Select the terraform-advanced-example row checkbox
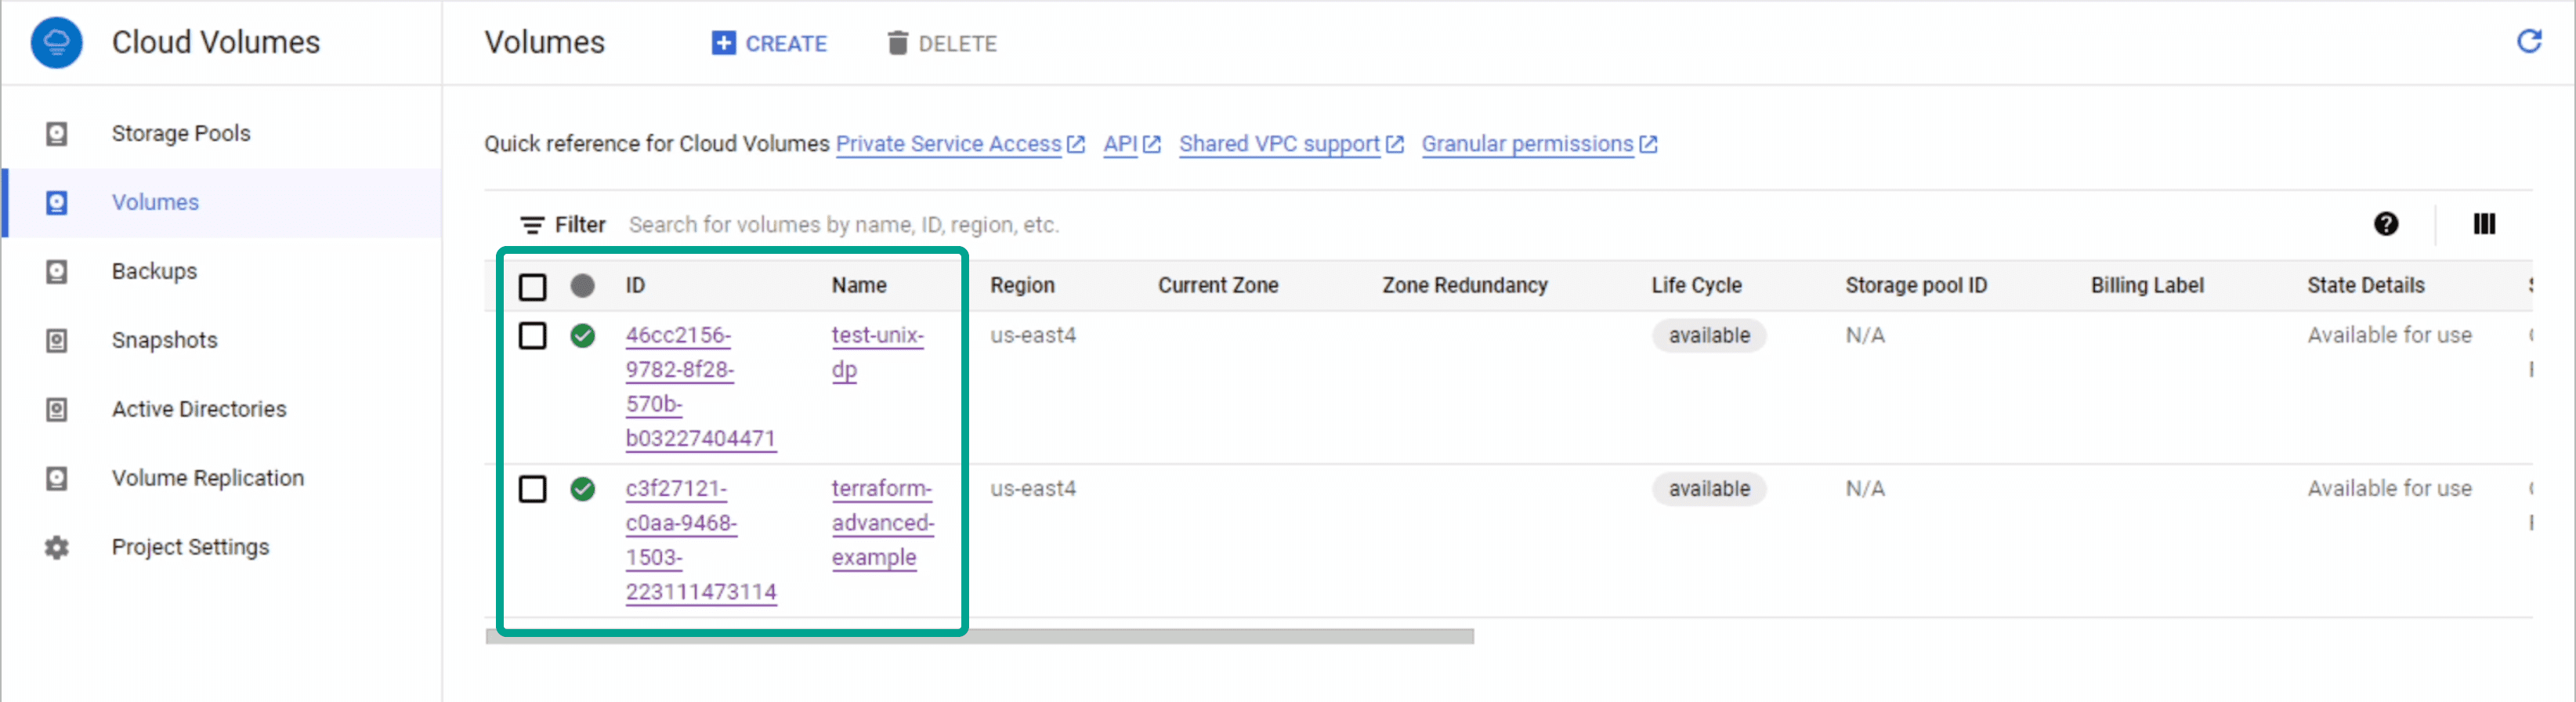Image resolution: width=2576 pixels, height=702 pixels. [533, 489]
